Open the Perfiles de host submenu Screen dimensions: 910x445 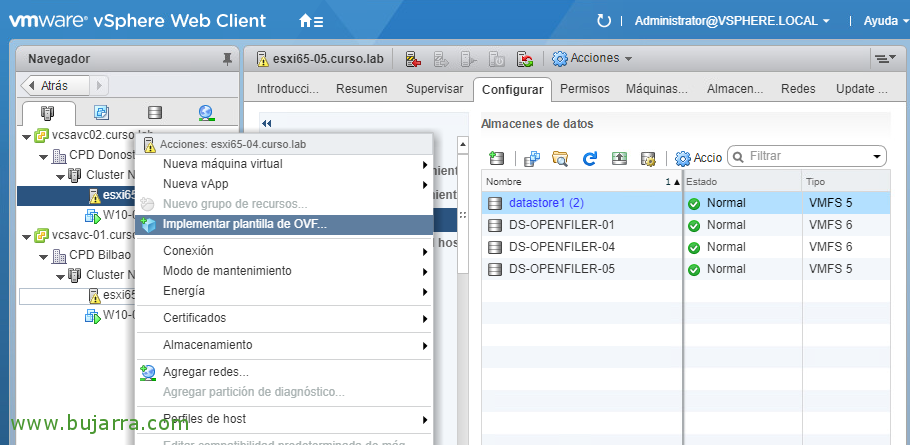pos(284,419)
